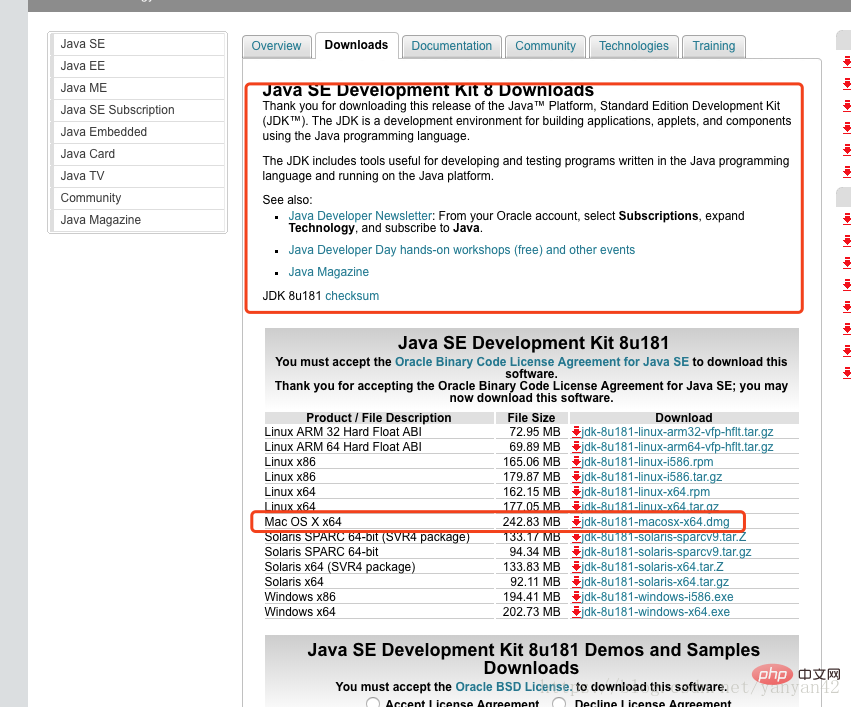The width and height of the screenshot is (851, 707).
Task: Open Java Magazine in the left sidebar
Action: click(138, 220)
